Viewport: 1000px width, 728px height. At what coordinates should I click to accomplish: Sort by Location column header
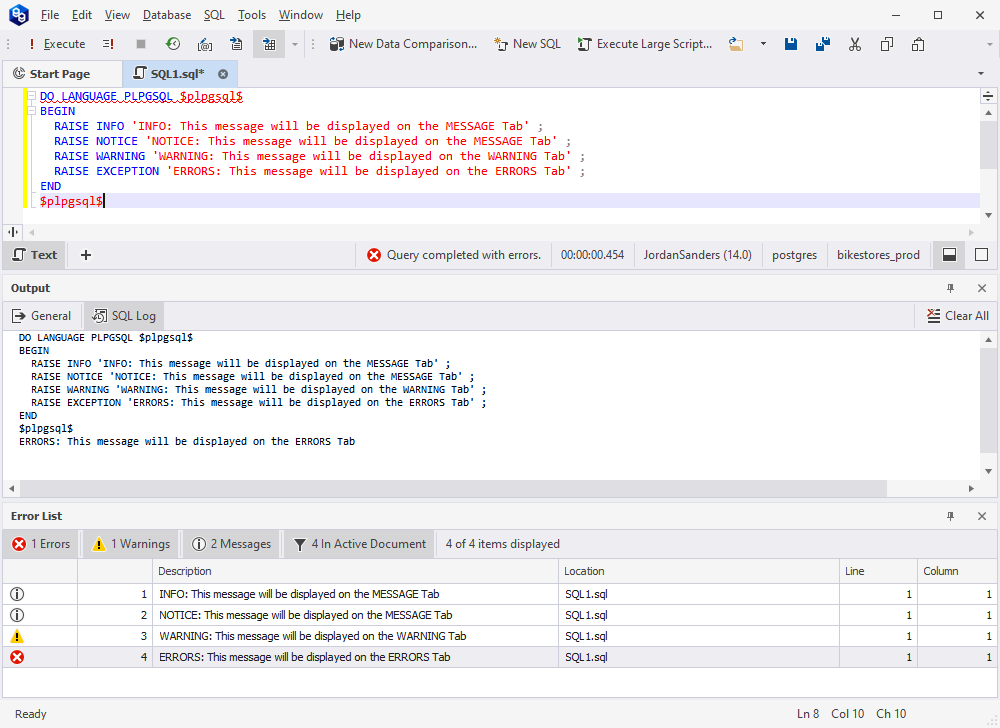click(699, 571)
